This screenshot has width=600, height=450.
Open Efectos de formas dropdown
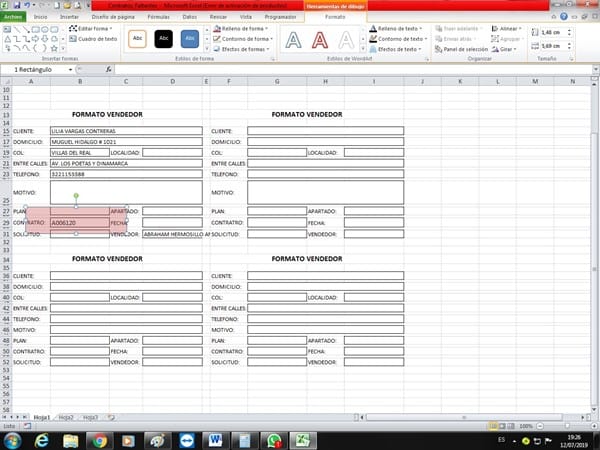click(241, 49)
